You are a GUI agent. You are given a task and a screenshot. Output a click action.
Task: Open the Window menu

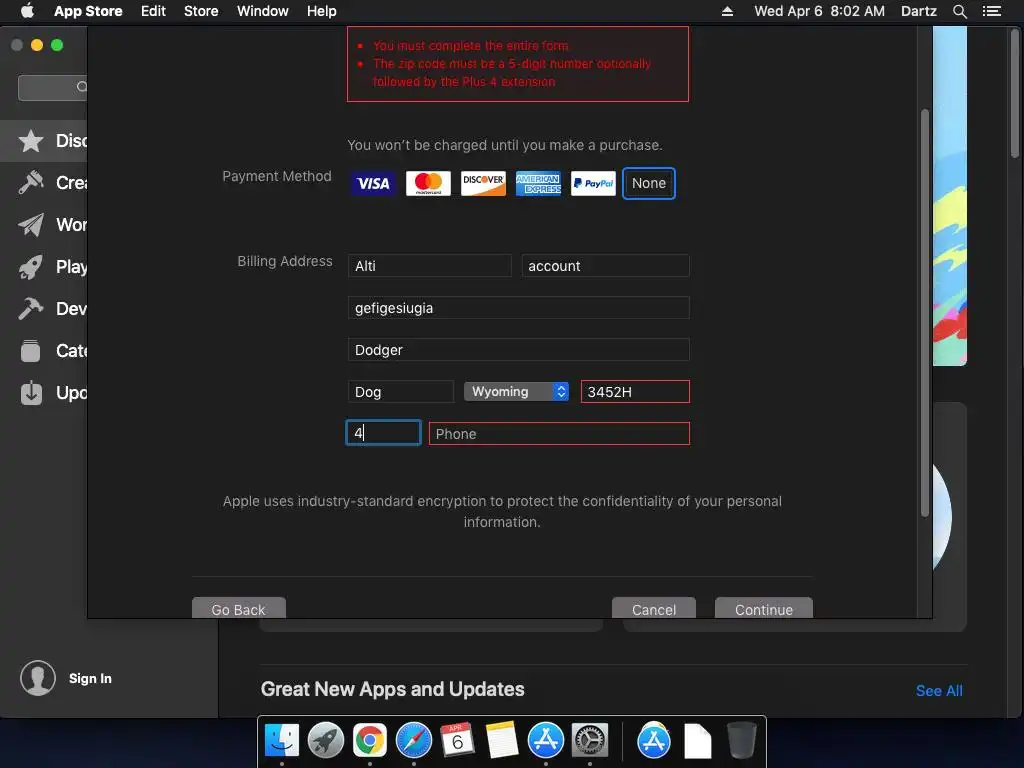[x=263, y=11]
